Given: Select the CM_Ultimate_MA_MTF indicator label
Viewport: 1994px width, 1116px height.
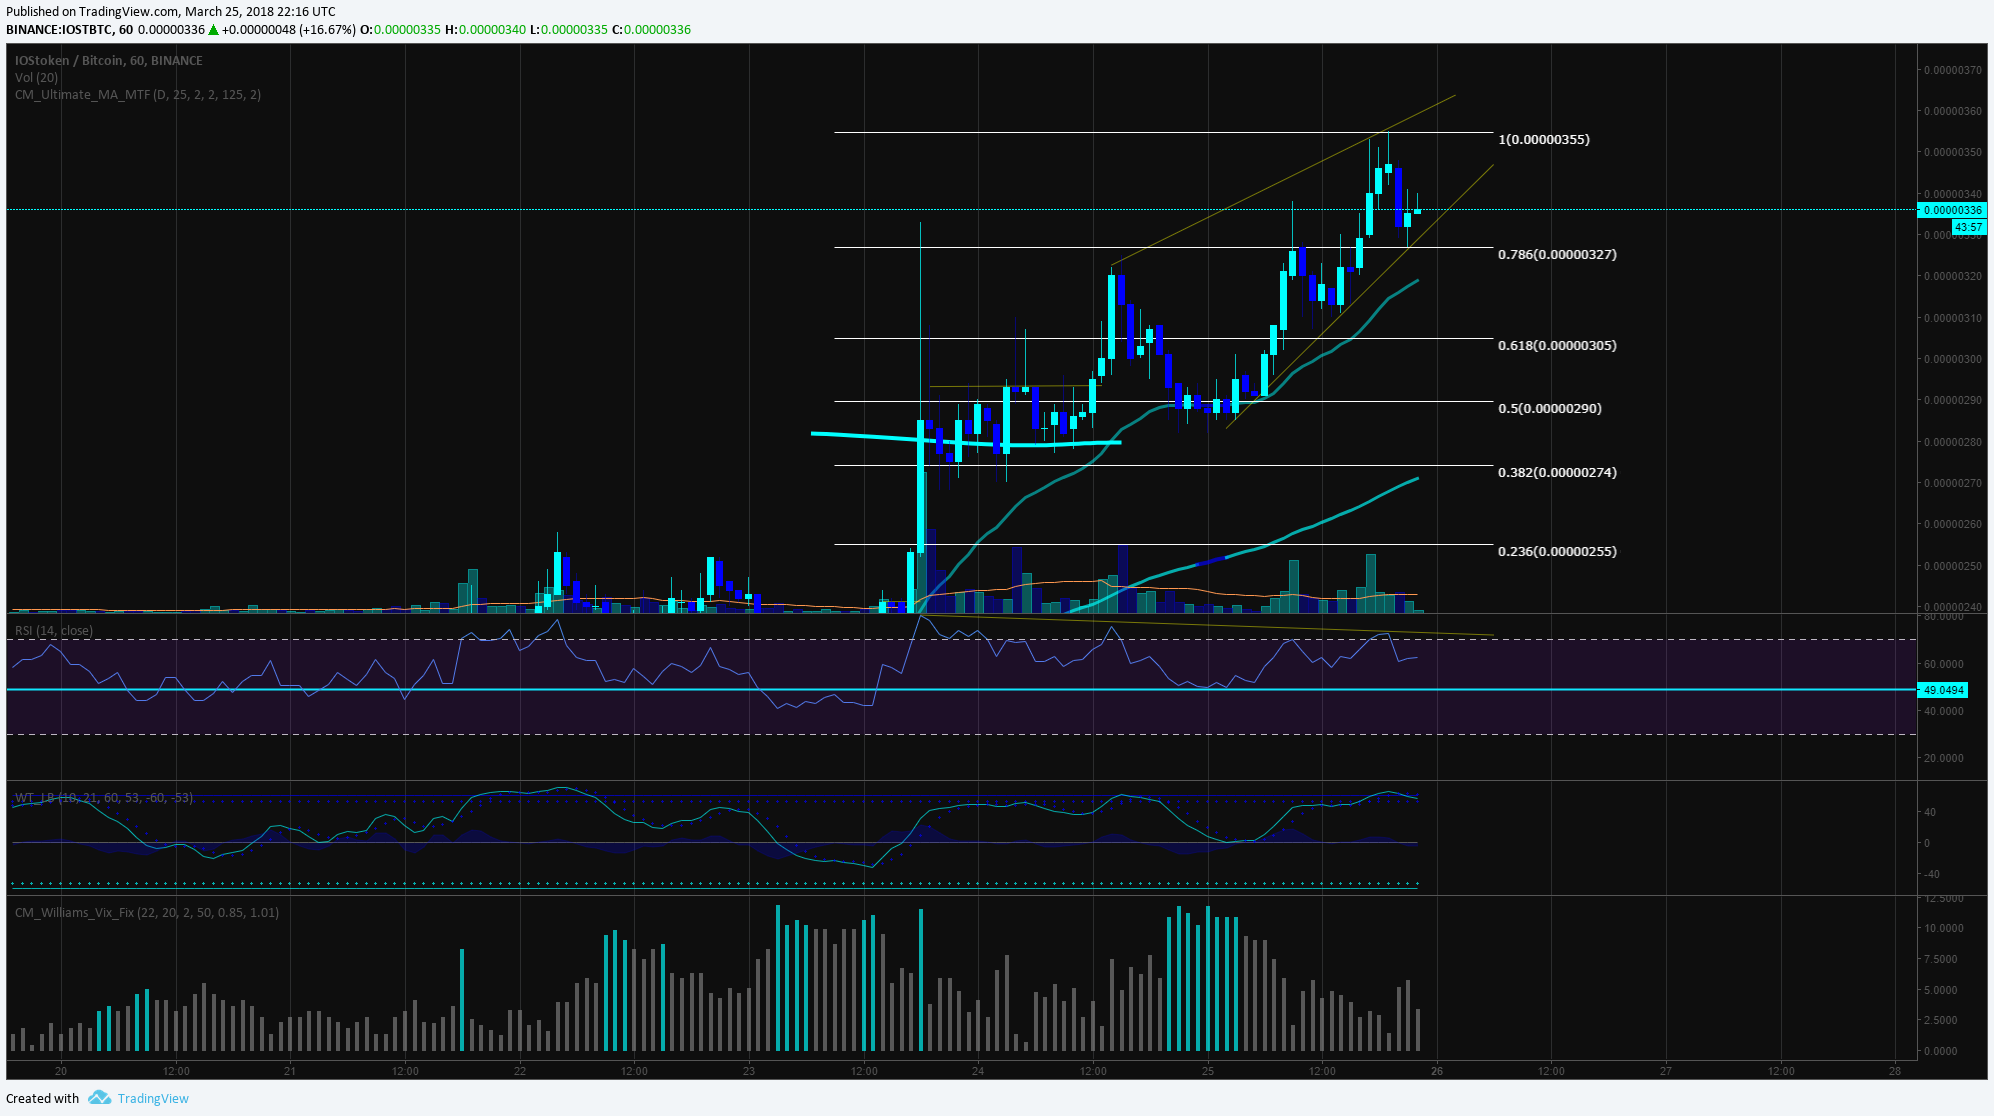Looking at the screenshot, I should click(x=138, y=95).
